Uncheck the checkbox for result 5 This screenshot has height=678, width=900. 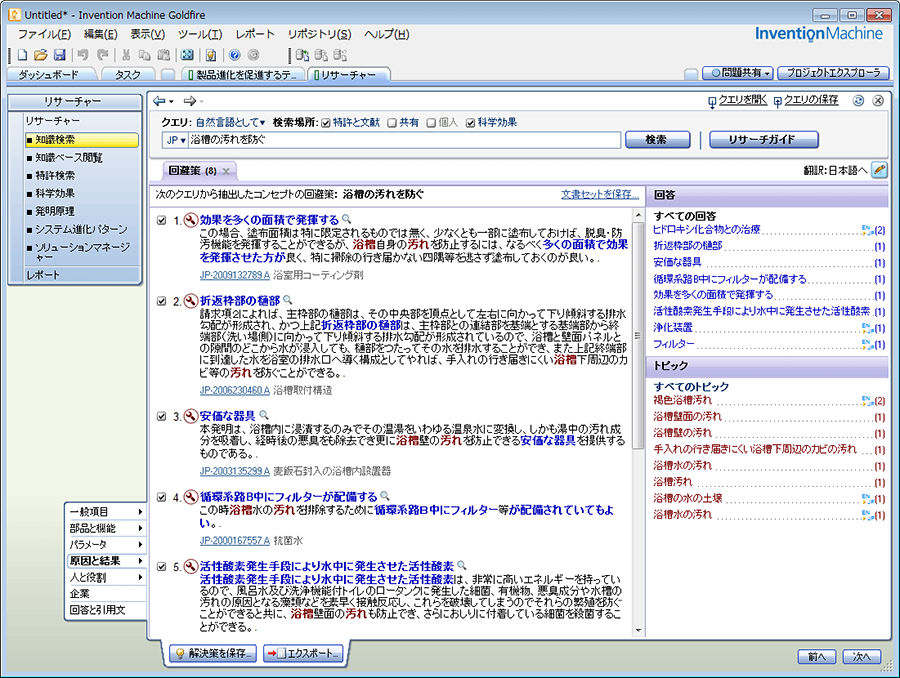(162, 567)
